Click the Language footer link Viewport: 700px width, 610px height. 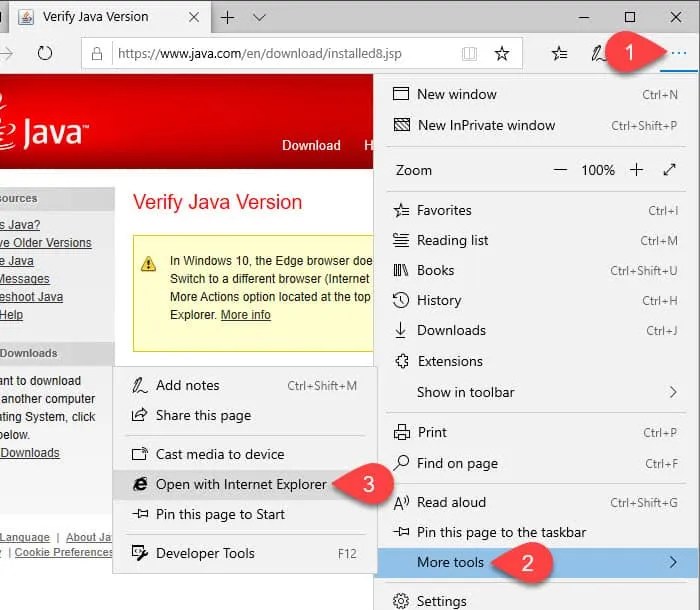click(x=25, y=537)
